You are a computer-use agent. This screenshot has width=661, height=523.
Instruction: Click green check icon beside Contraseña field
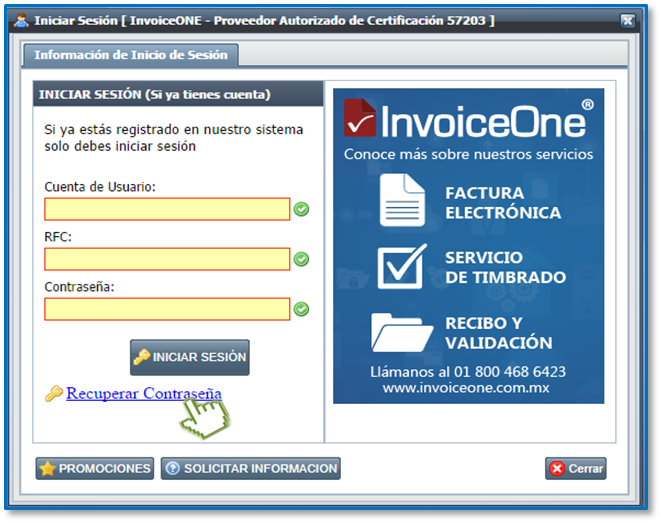[x=301, y=309]
